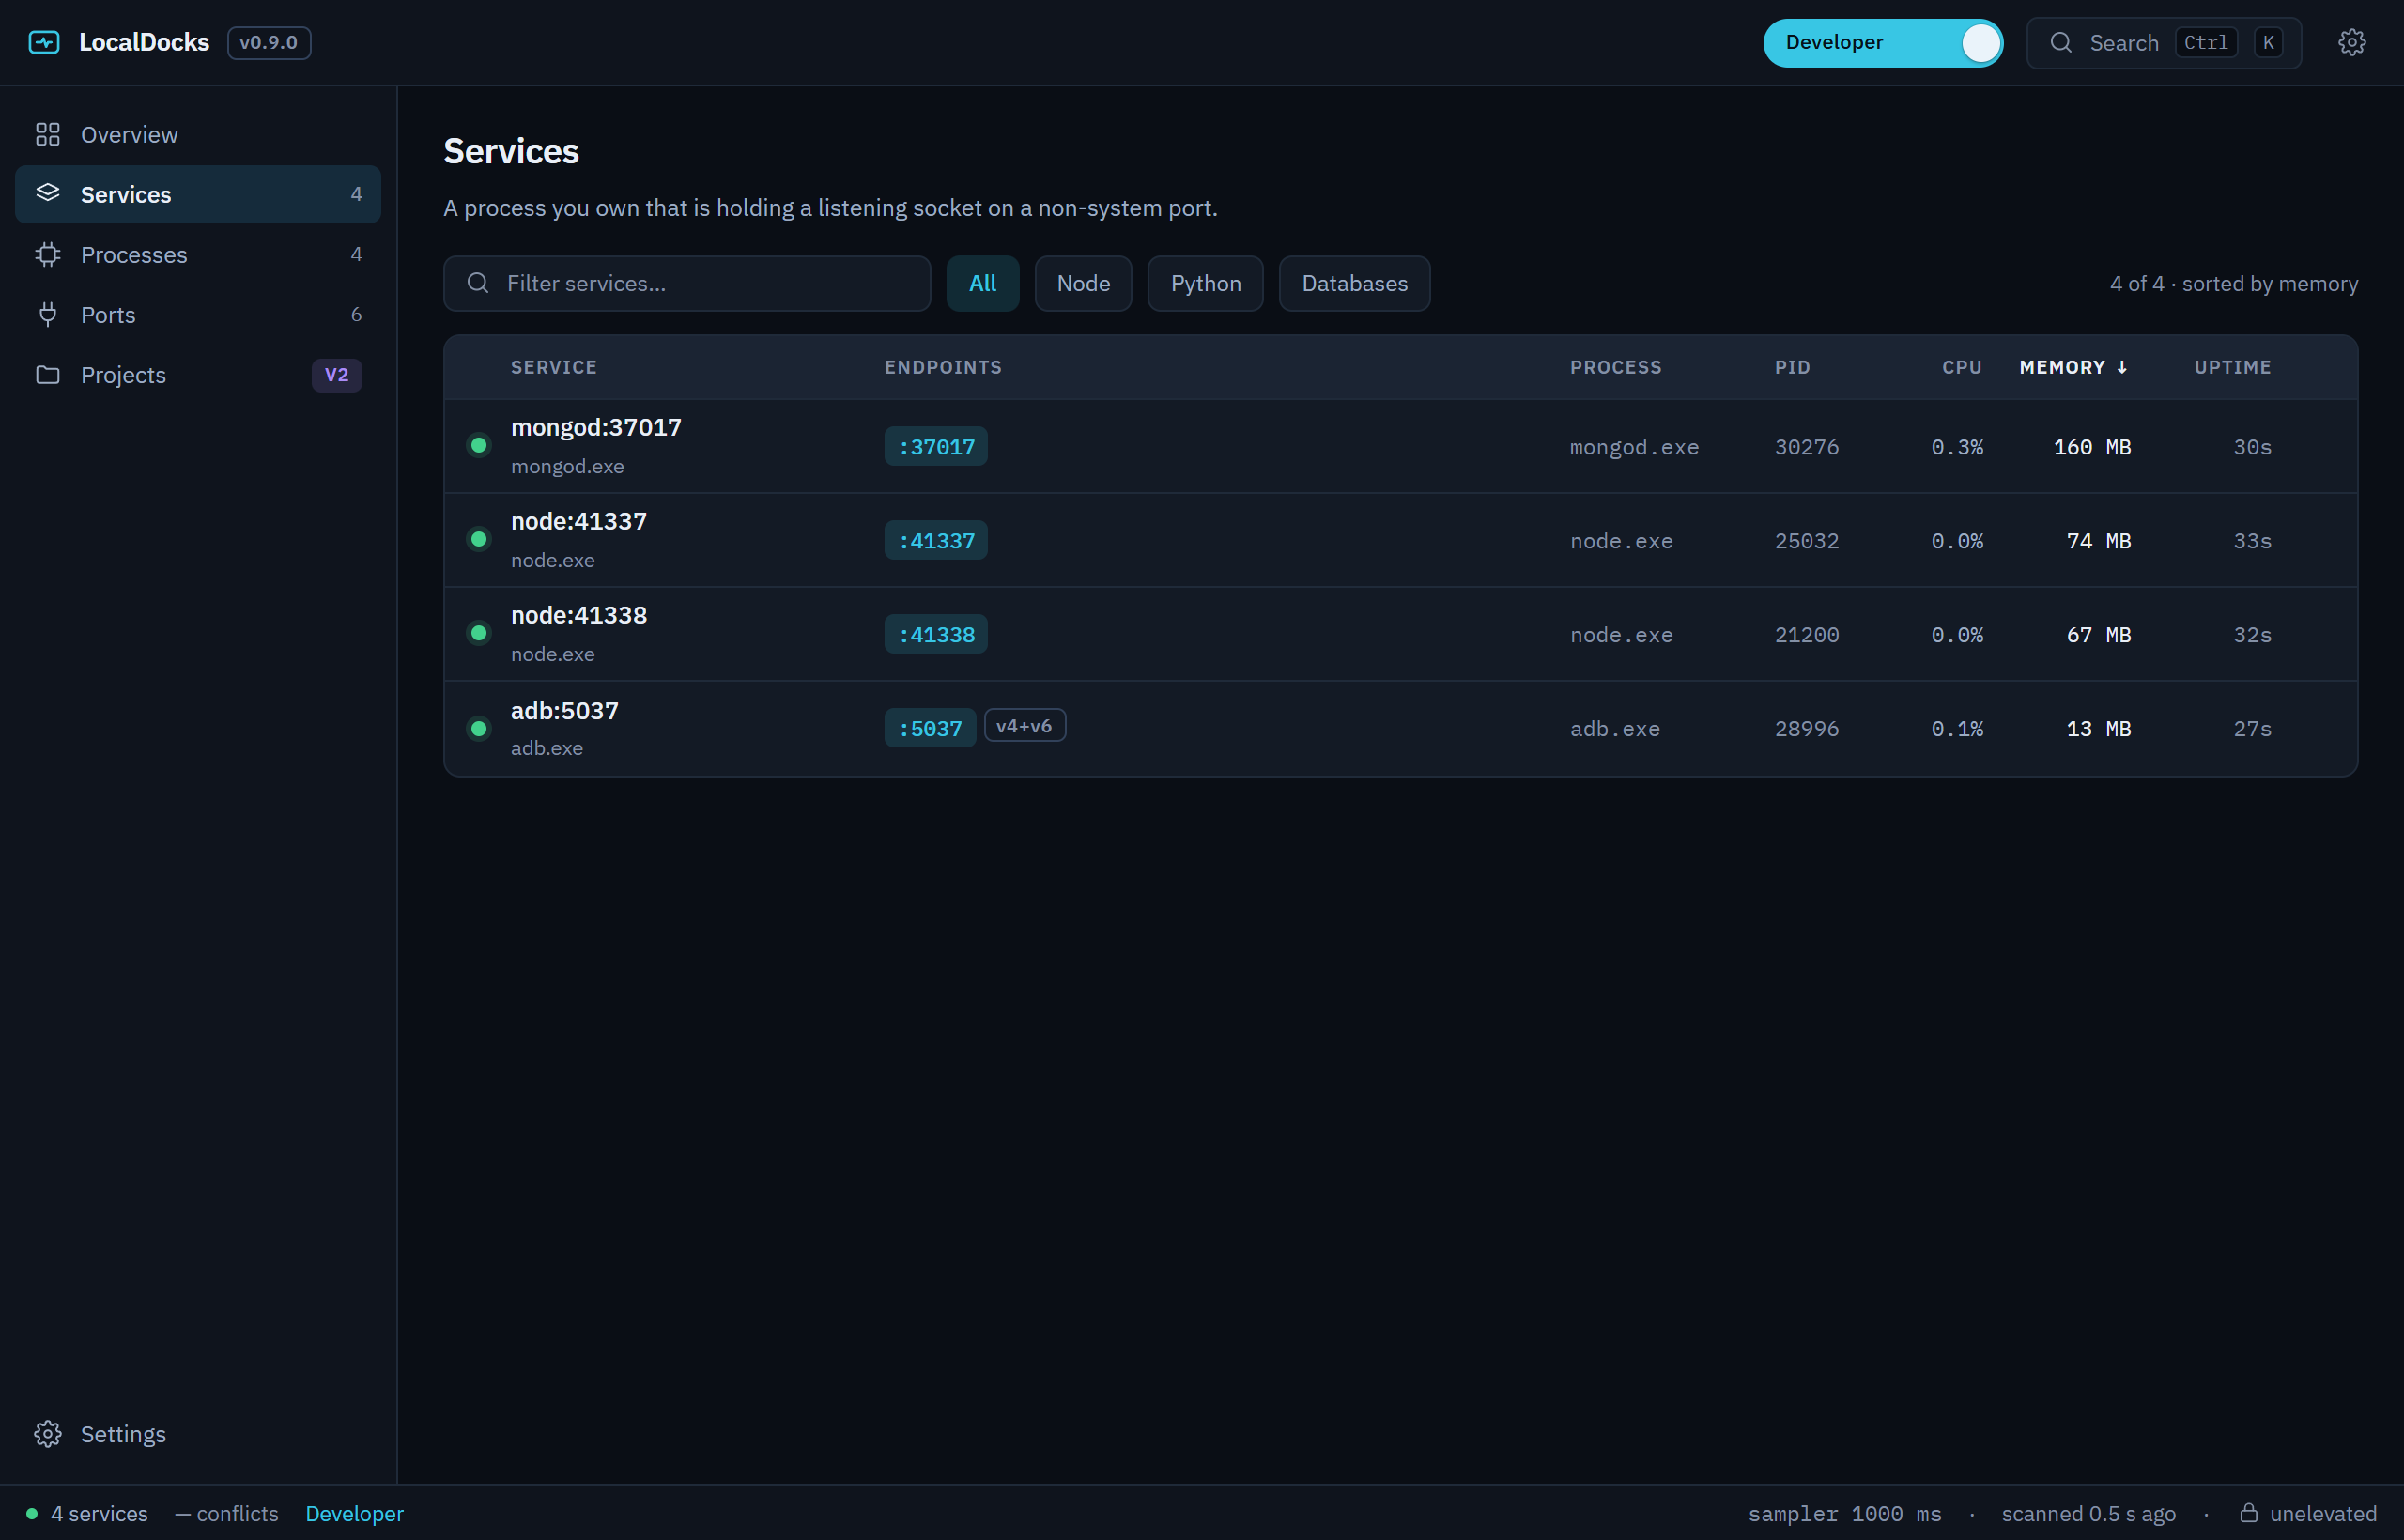Click the Memory sort arrow in table header
The image size is (2404, 1540).
point(2122,367)
